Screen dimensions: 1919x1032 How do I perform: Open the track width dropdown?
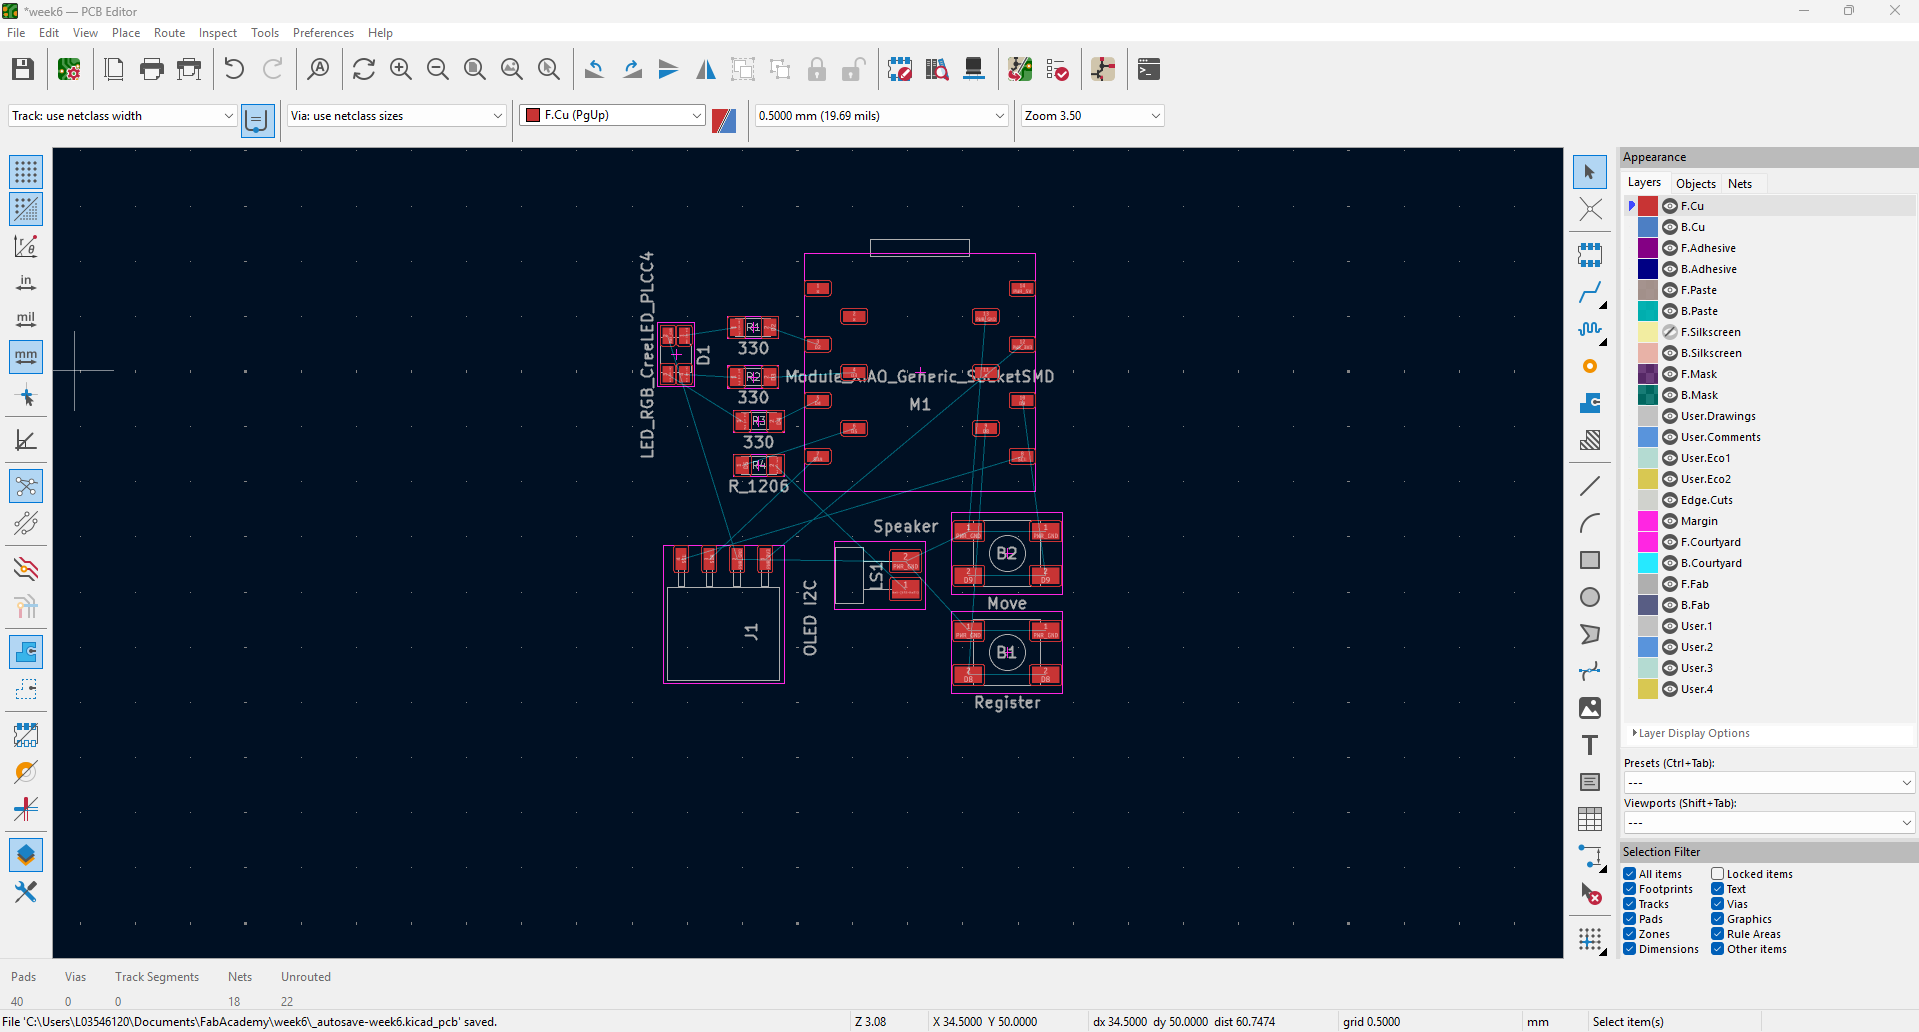122,116
